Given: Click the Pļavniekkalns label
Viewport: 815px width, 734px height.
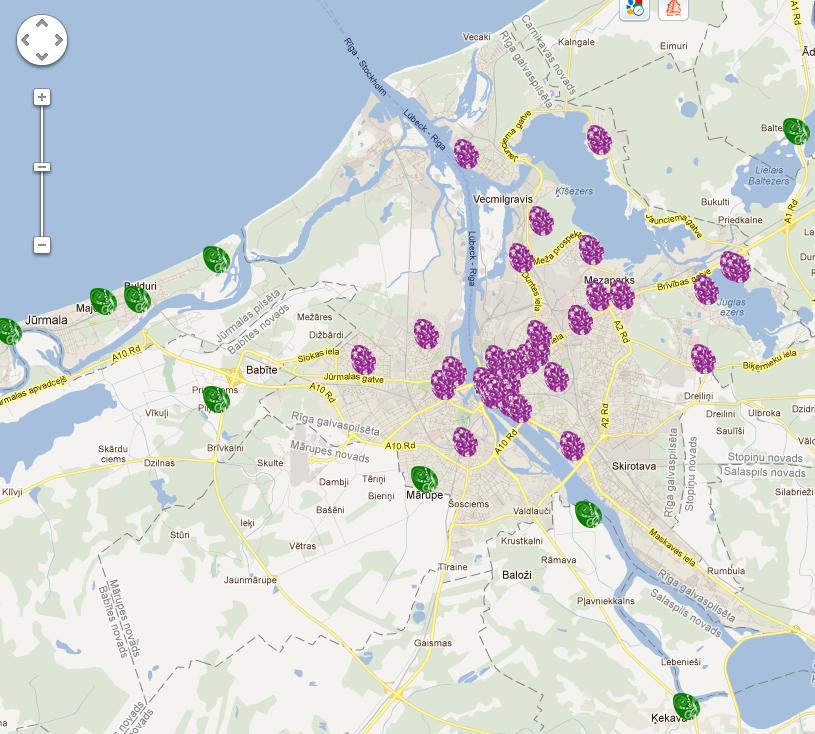Looking at the screenshot, I should [x=606, y=601].
